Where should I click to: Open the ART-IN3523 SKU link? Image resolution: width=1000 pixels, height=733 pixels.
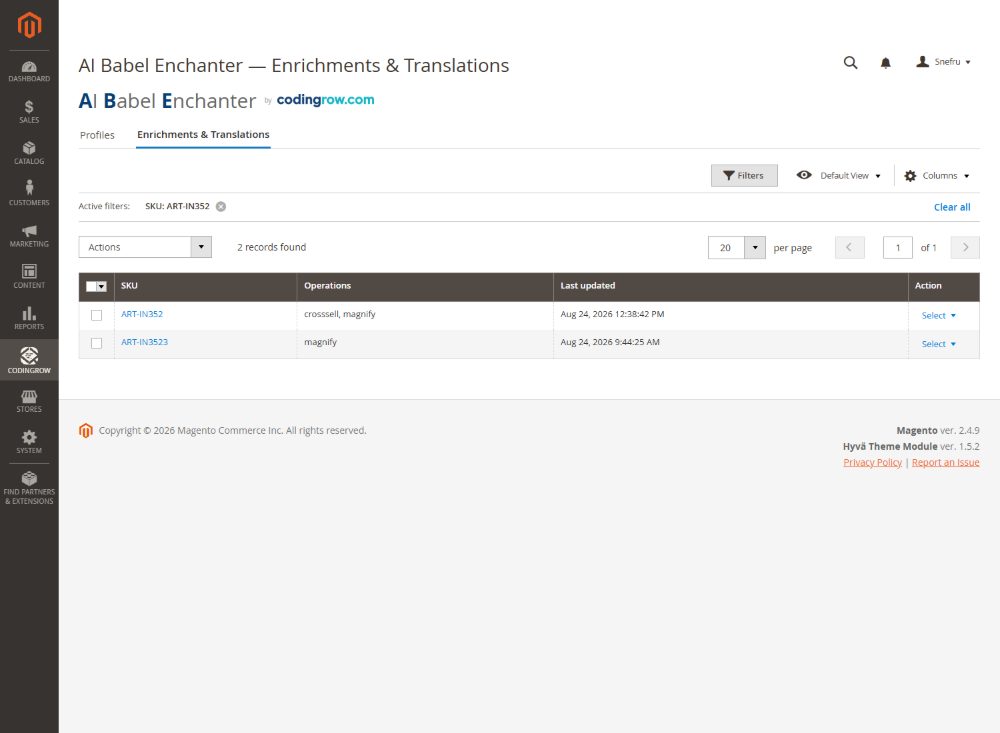click(144, 342)
